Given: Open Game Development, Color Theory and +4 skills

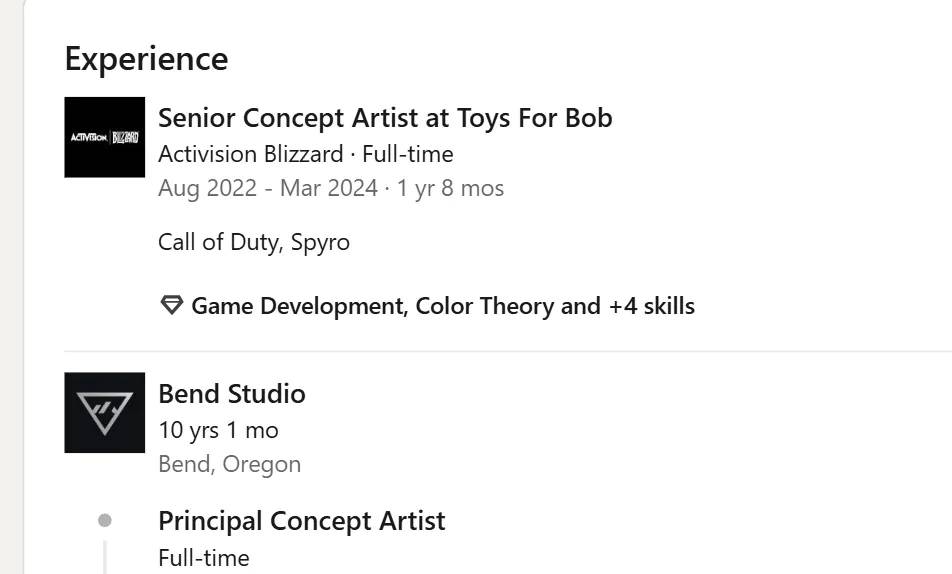Looking at the screenshot, I should [x=442, y=306].
